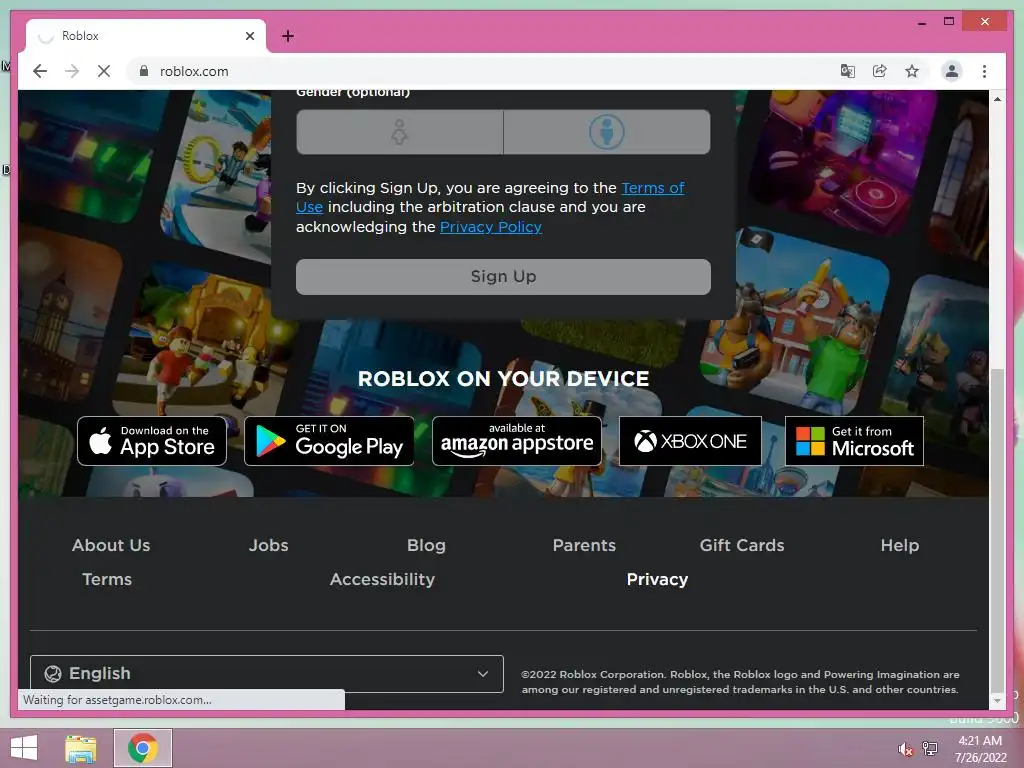Screen dimensions: 1024x768
Task: Click the ©2022 Roblox Corporation copyright text
Action: (741, 682)
